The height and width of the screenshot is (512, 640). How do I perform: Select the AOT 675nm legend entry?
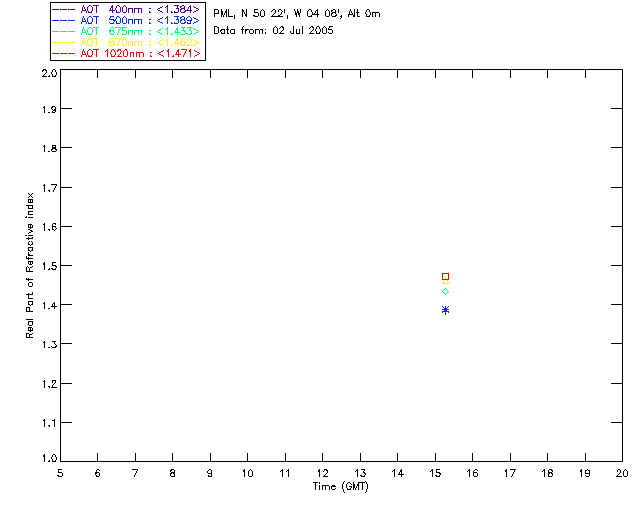coord(127,31)
